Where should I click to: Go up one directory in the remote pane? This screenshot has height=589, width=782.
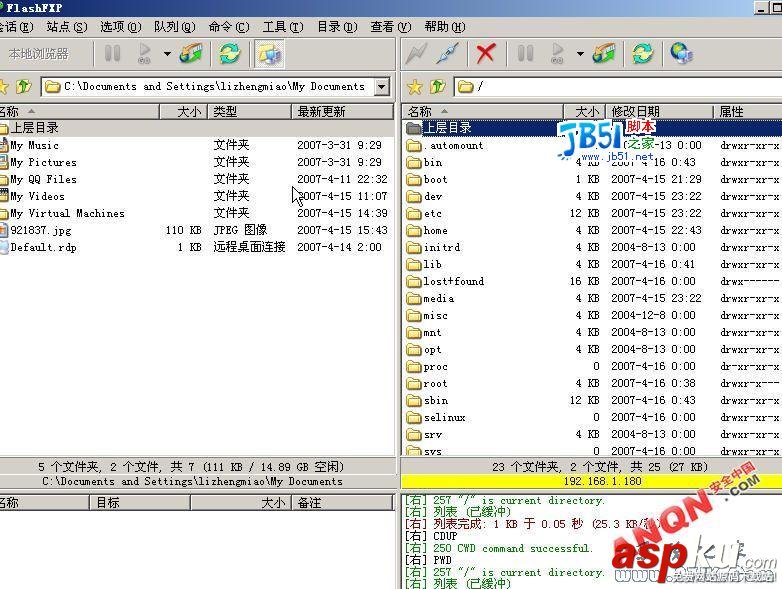pos(437,87)
